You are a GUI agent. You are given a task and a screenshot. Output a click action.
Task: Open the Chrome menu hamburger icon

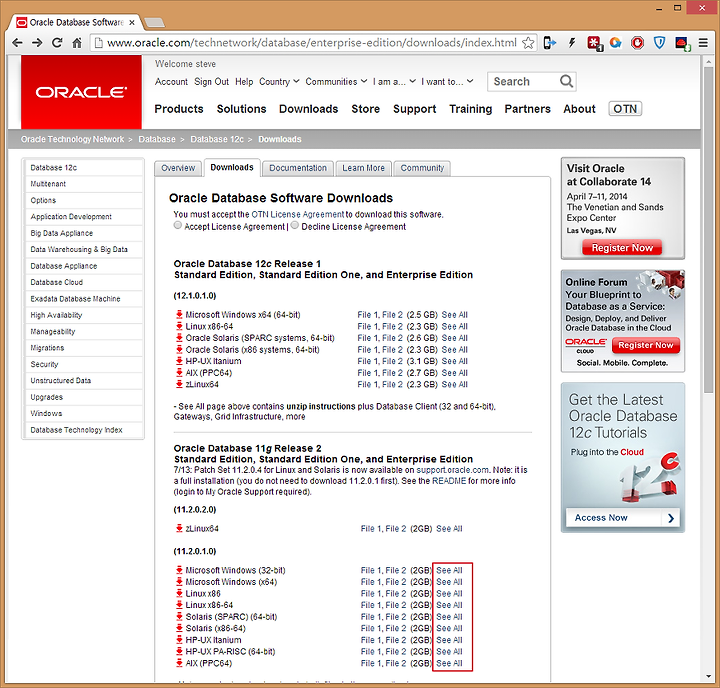click(x=703, y=43)
